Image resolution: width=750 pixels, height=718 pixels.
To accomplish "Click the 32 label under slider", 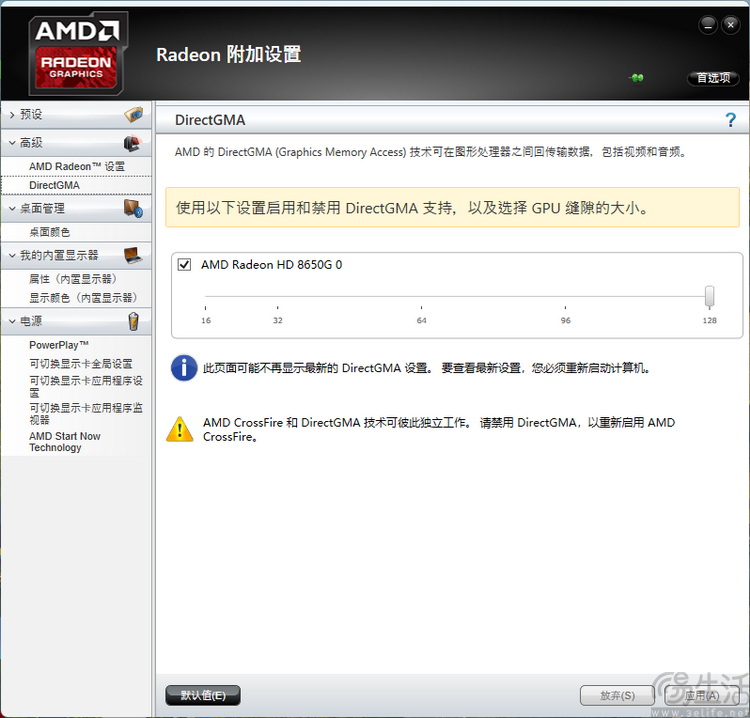I will [277, 320].
